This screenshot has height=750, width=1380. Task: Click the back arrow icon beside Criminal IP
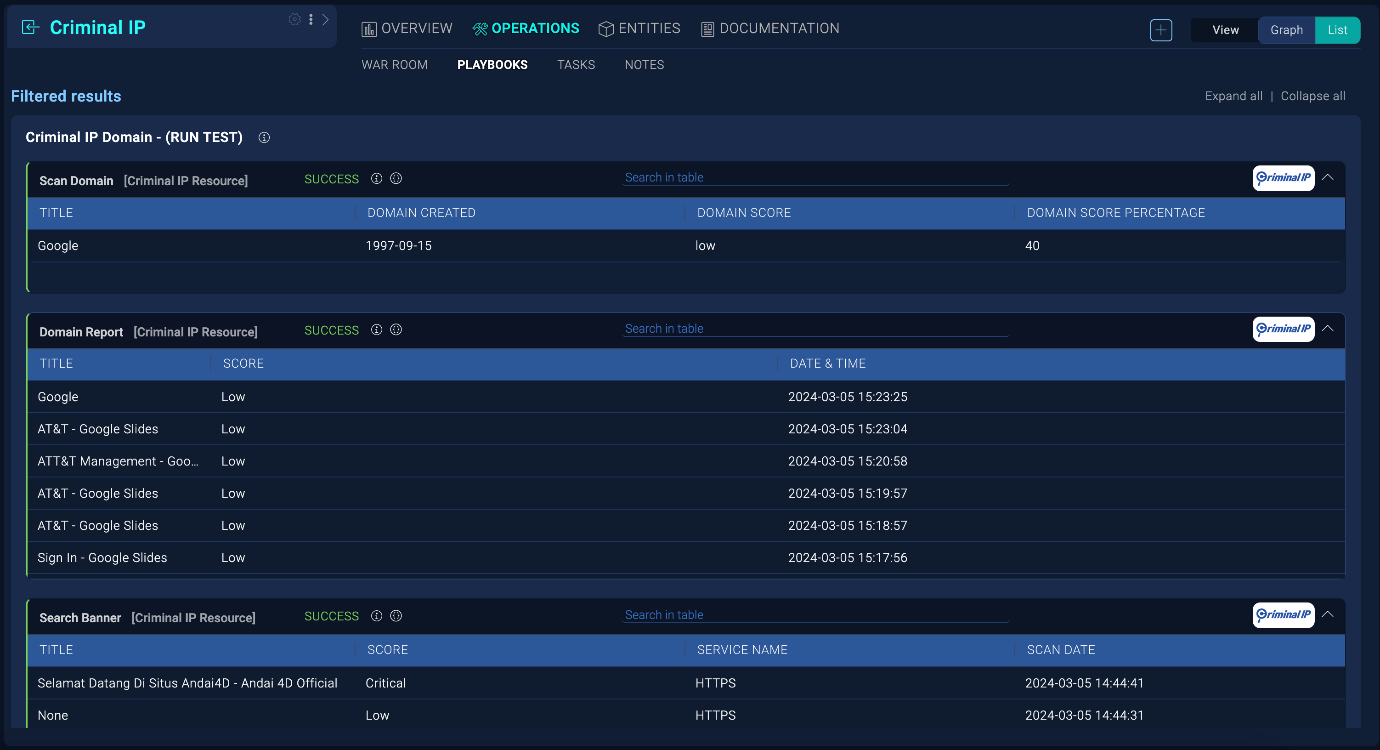(31, 28)
